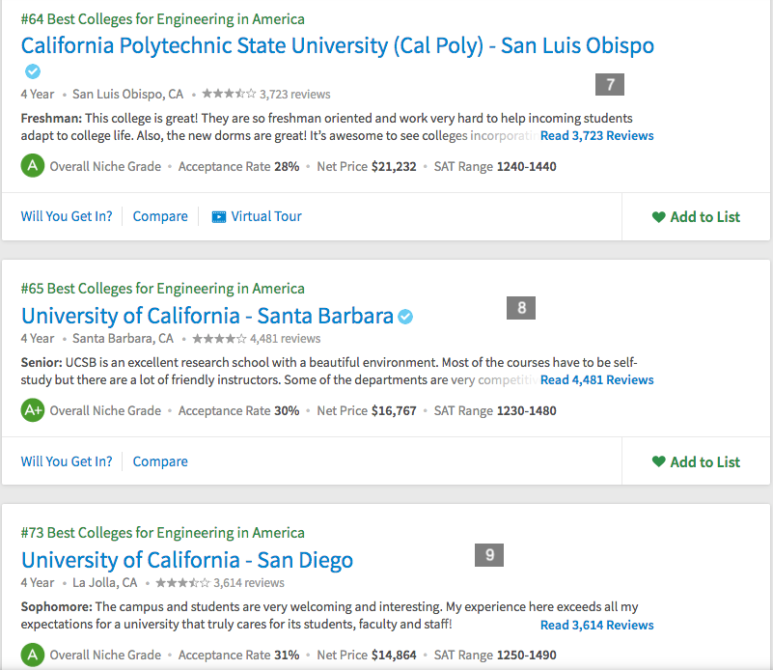Image resolution: width=773 pixels, height=670 pixels.
Task: Click Cal Poly star rating
Action: click(229, 94)
